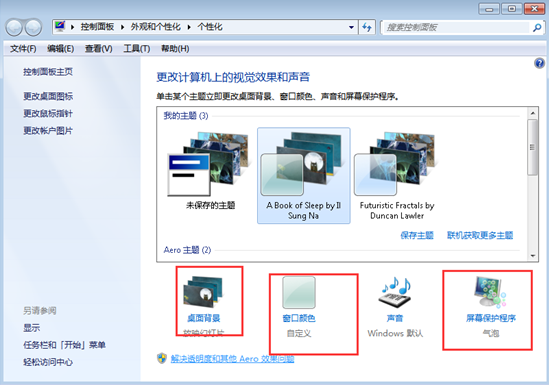Viewport: 549px width, 385px height.
Task: Click the 联机获取更多主题 link
Action: pyautogui.click(x=480, y=235)
